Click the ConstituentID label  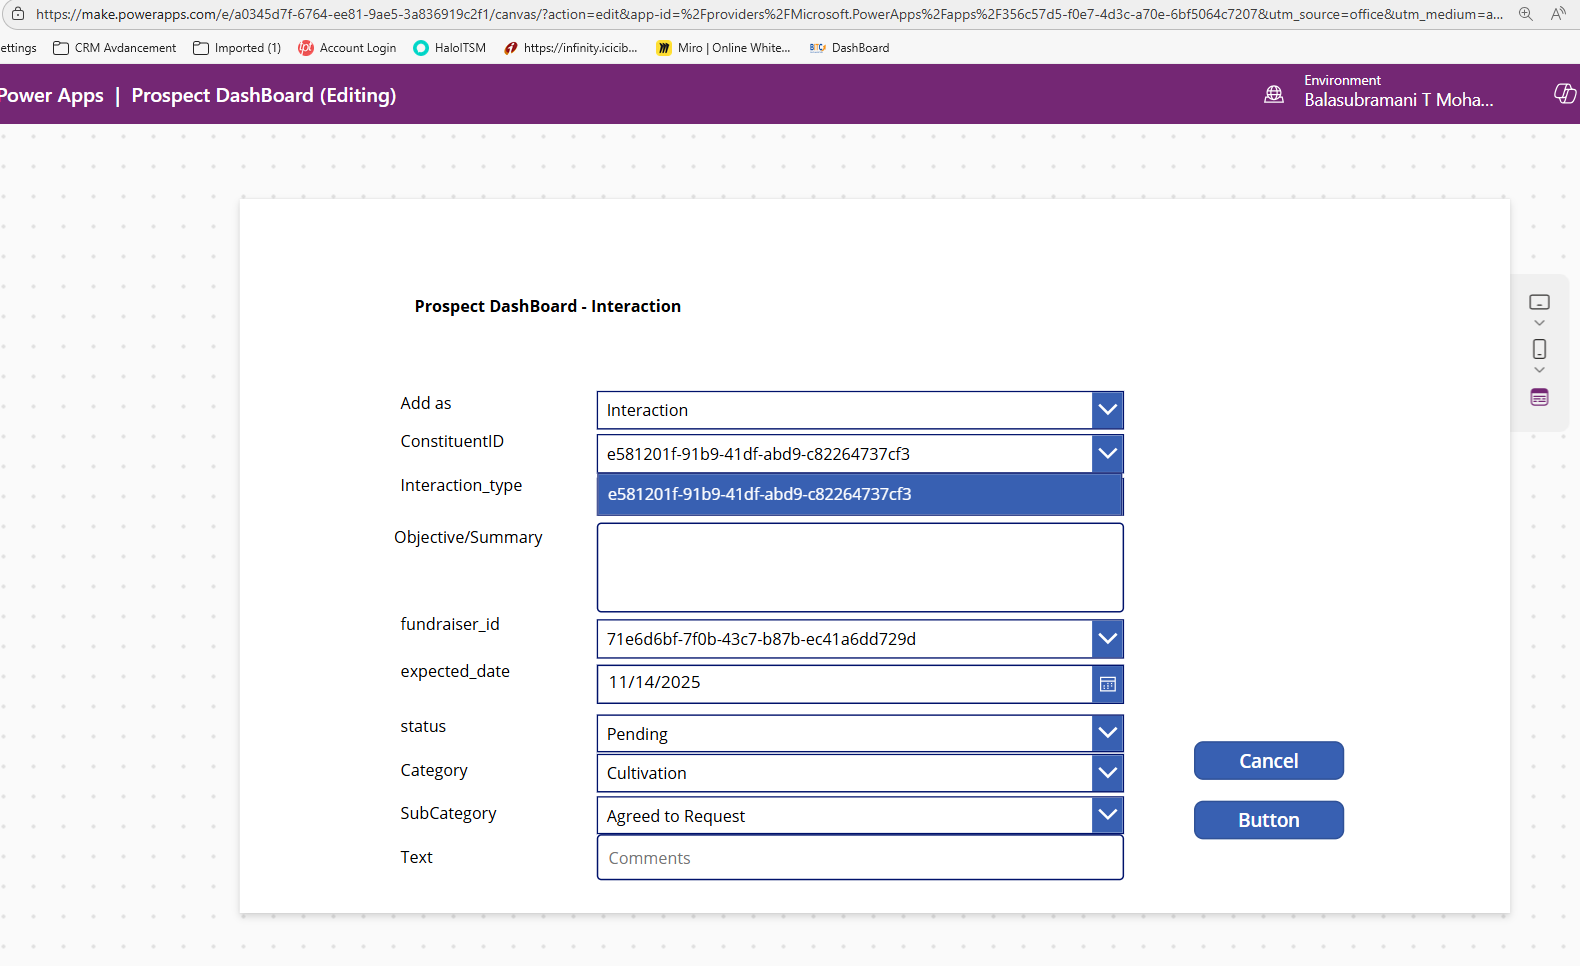[x=452, y=441]
